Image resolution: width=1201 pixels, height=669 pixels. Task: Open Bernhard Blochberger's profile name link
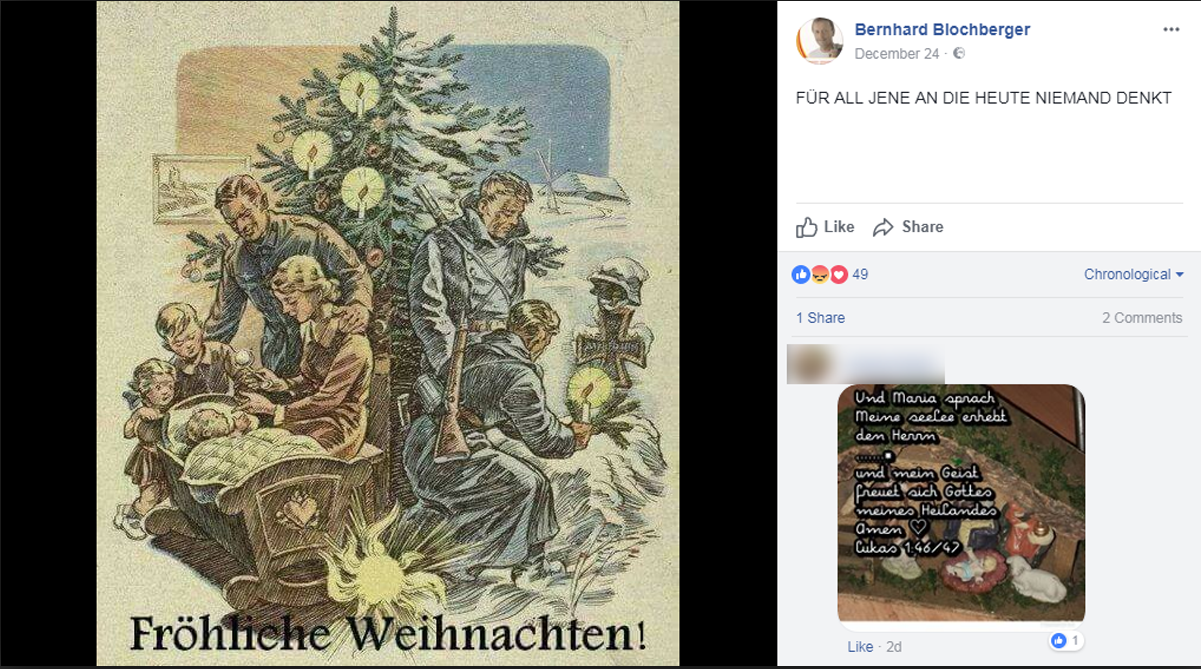(942, 29)
